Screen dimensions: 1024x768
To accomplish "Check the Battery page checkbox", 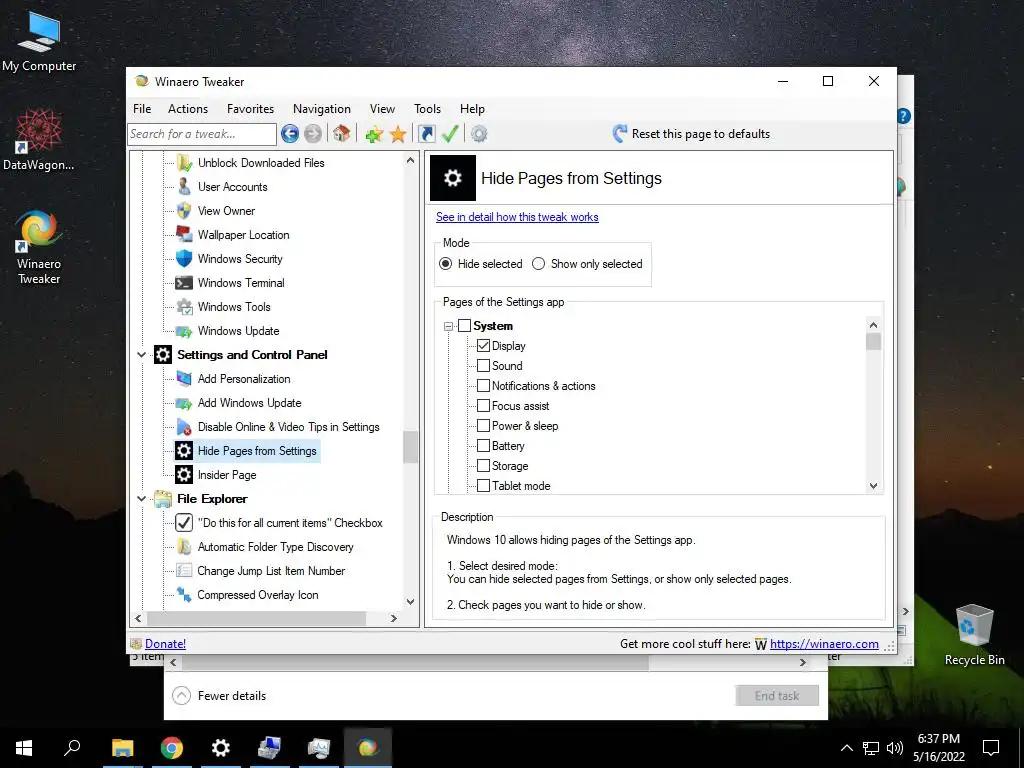I will (483, 446).
